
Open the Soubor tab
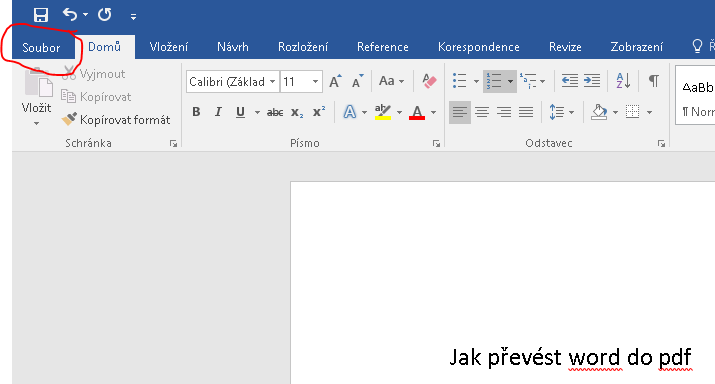coord(41,47)
